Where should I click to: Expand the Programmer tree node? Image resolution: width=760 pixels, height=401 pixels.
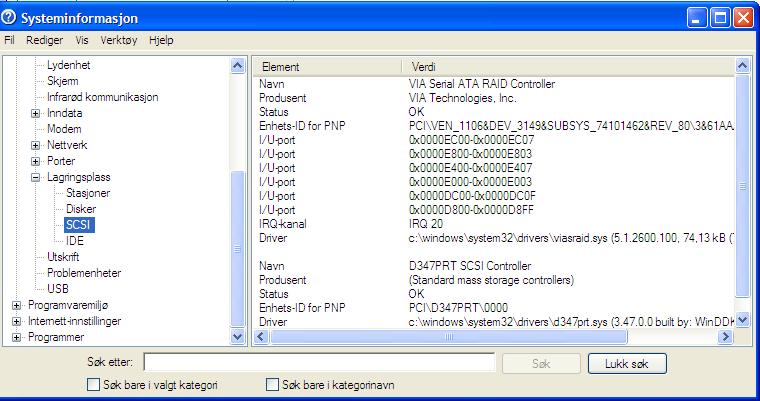click(16, 337)
